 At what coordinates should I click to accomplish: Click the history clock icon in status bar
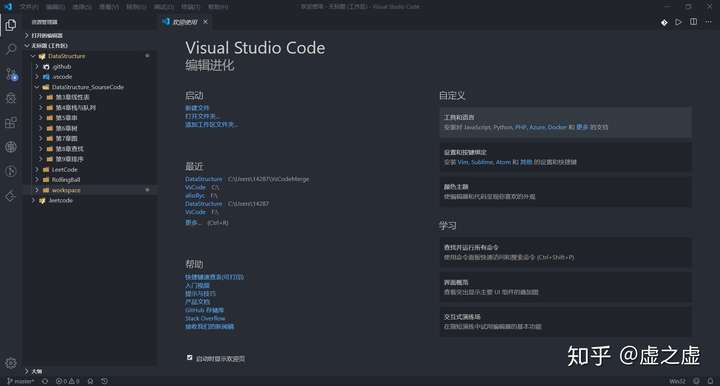(x=105, y=381)
